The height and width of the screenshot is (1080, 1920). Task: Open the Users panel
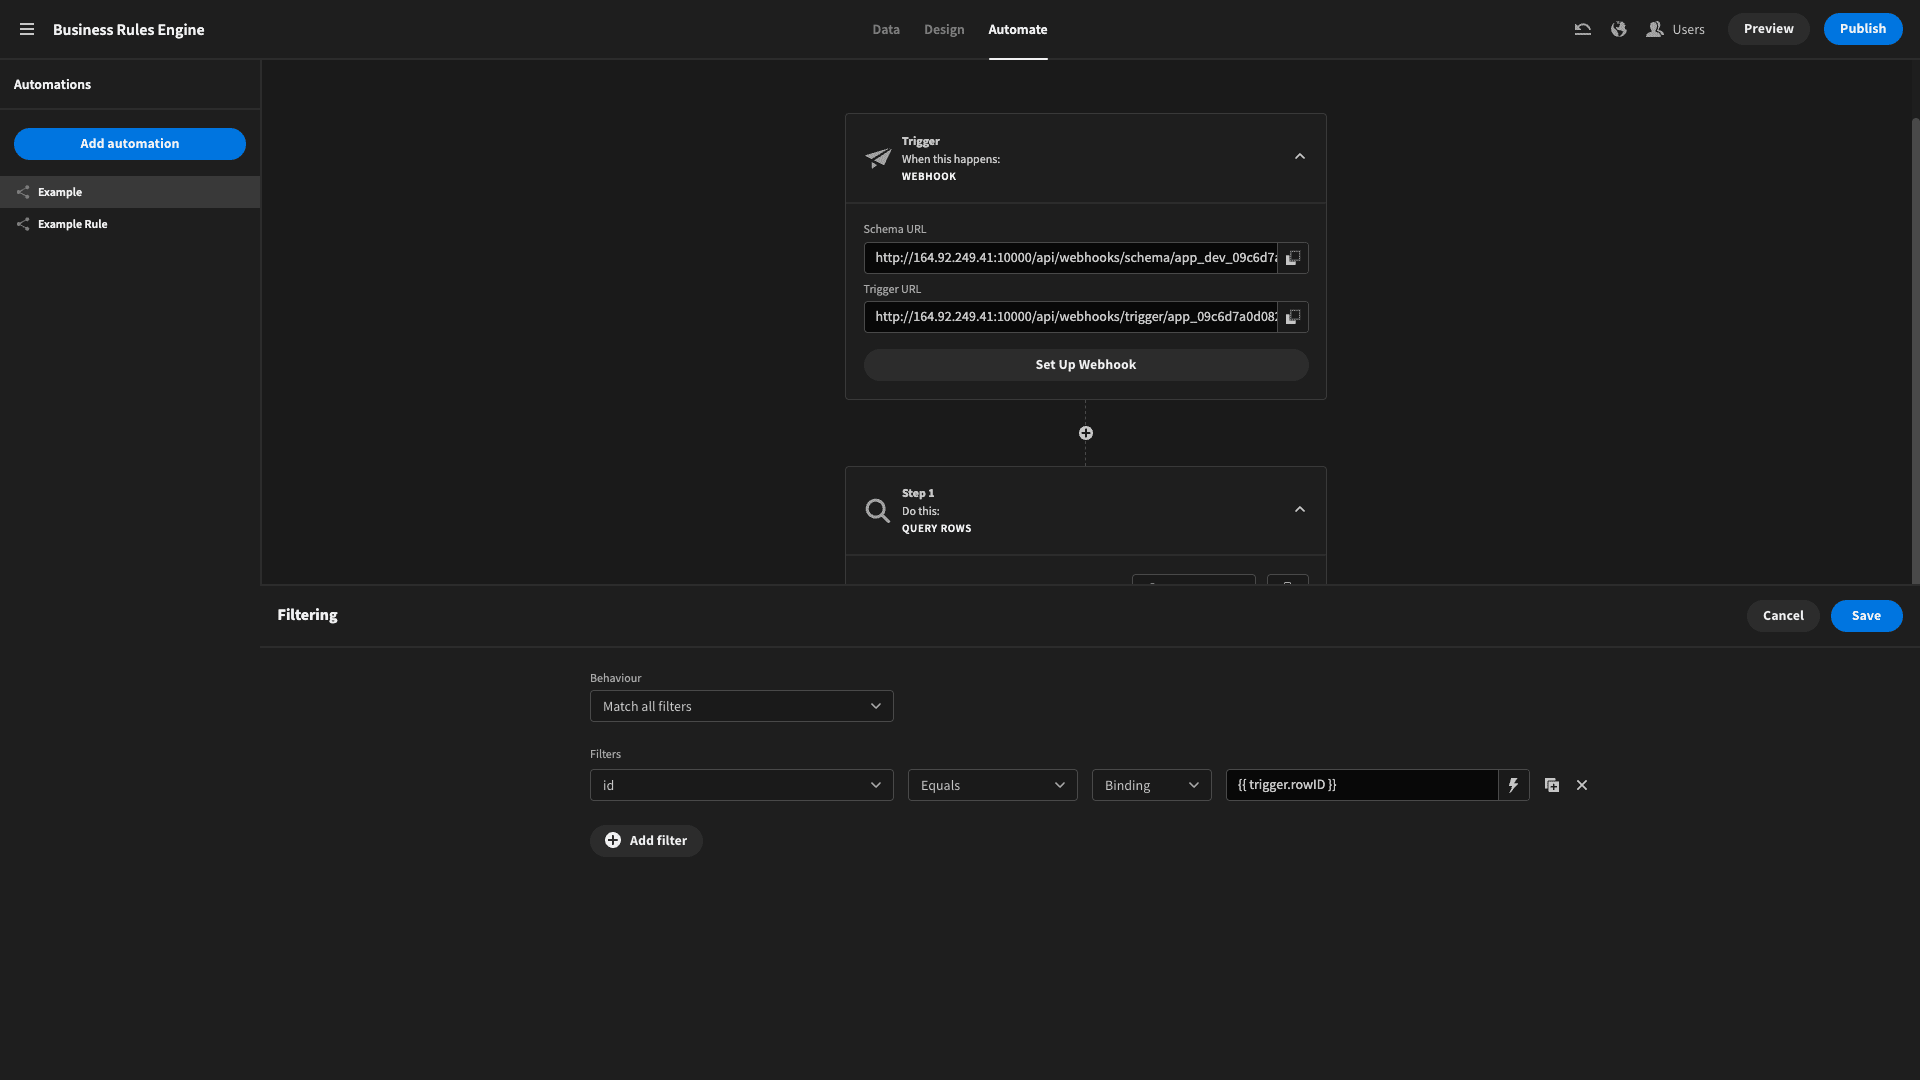coord(1675,30)
